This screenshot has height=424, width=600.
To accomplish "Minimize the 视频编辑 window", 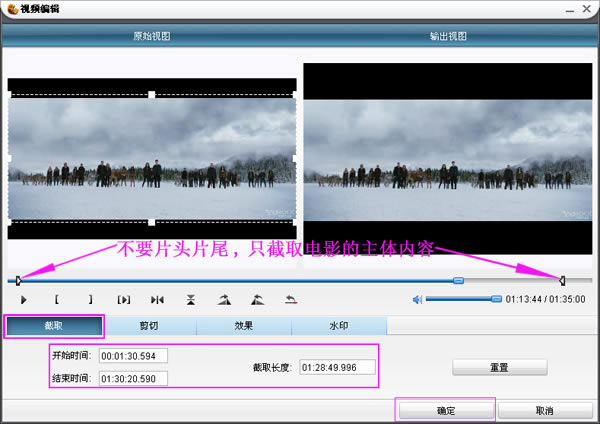I will (x=570, y=10).
